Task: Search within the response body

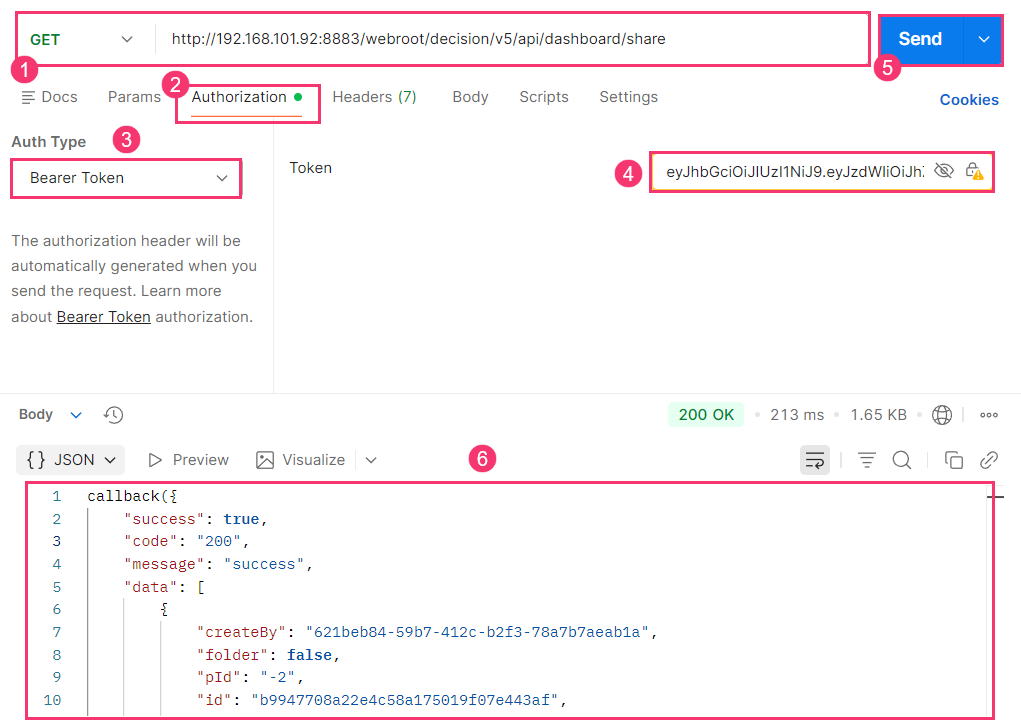Action: [x=901, y=460]
